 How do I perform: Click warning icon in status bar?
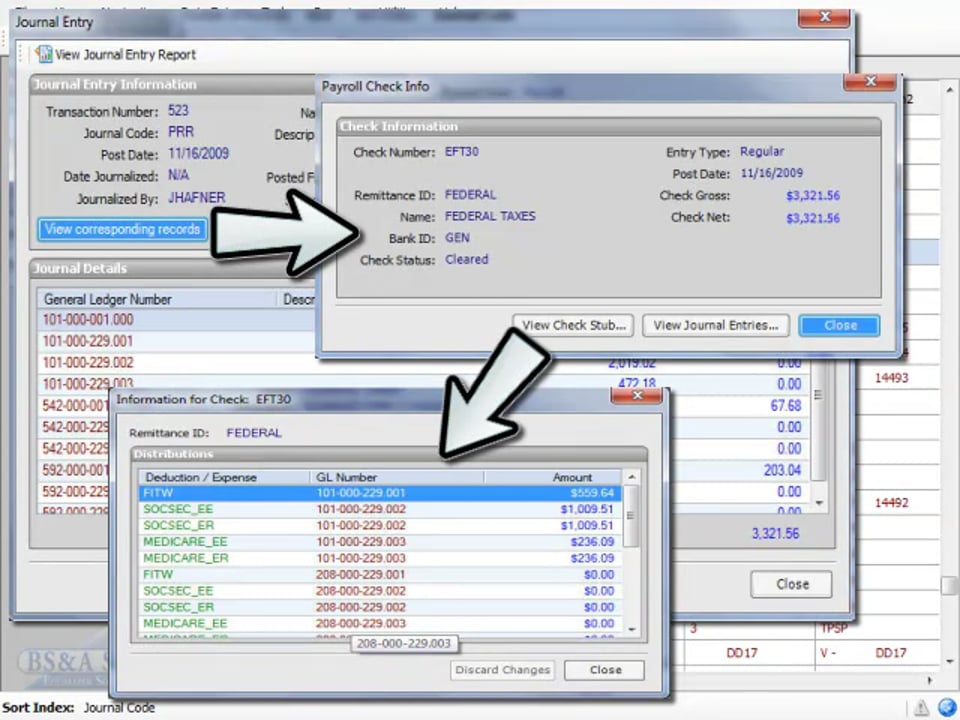click(921, 708)
